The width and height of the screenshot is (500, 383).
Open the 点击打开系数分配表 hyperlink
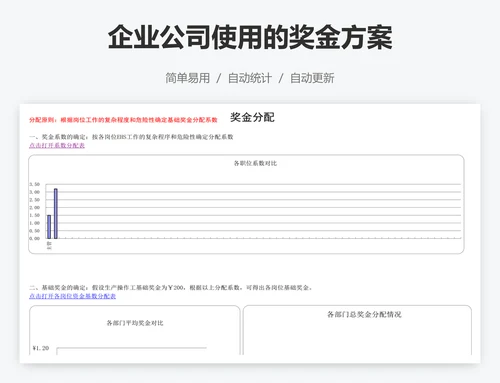(x=57, y=145)
